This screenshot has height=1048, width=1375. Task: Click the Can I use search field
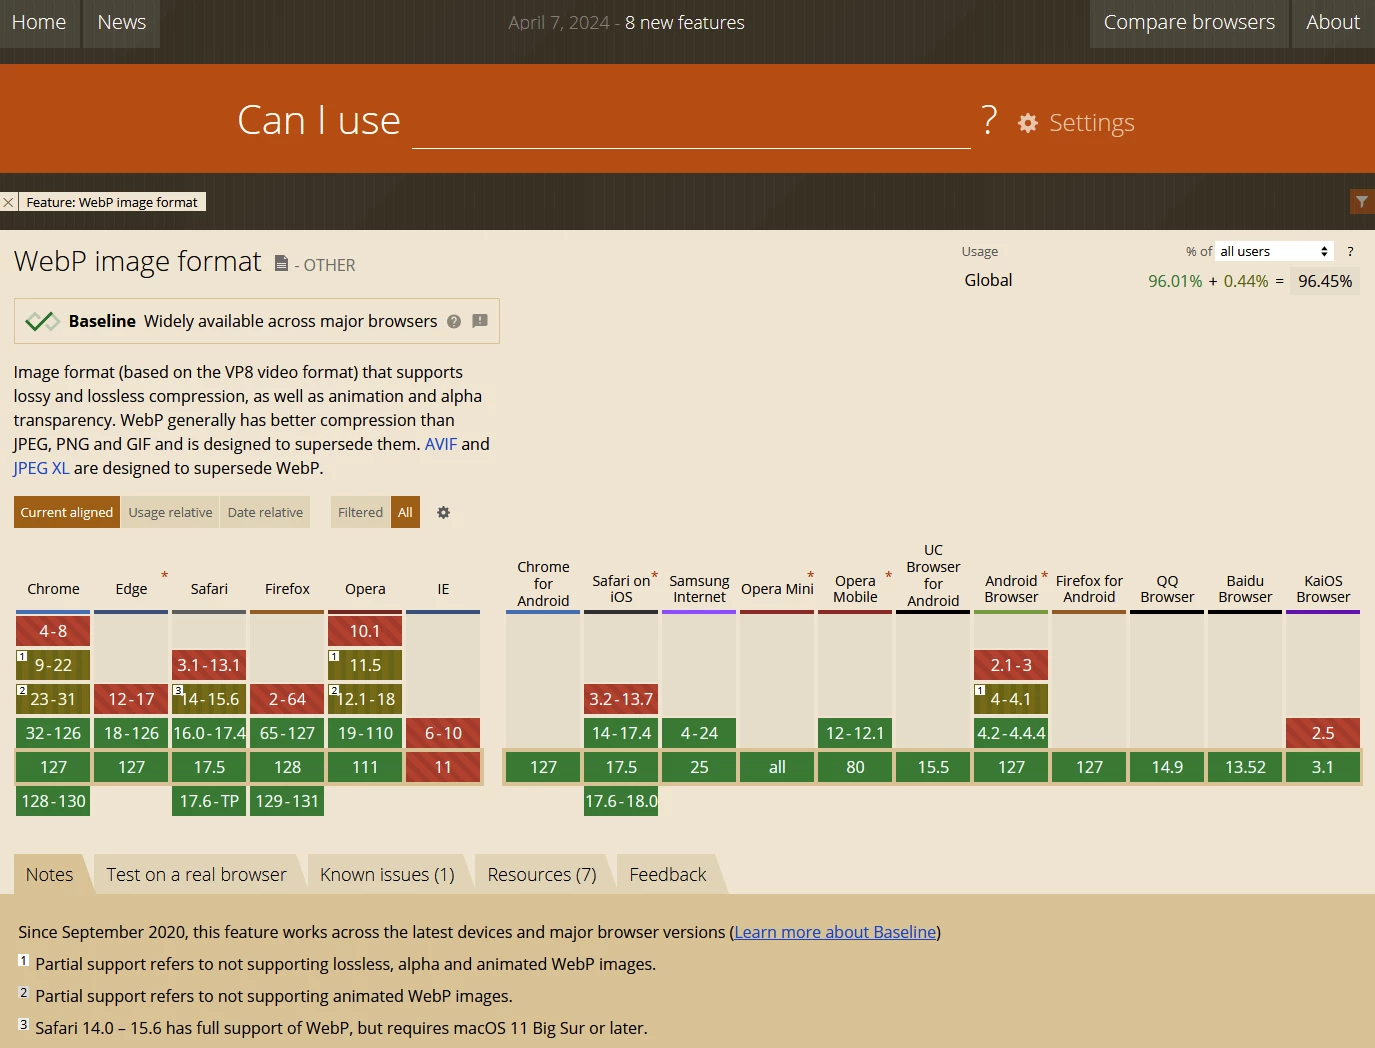(691, 122)
